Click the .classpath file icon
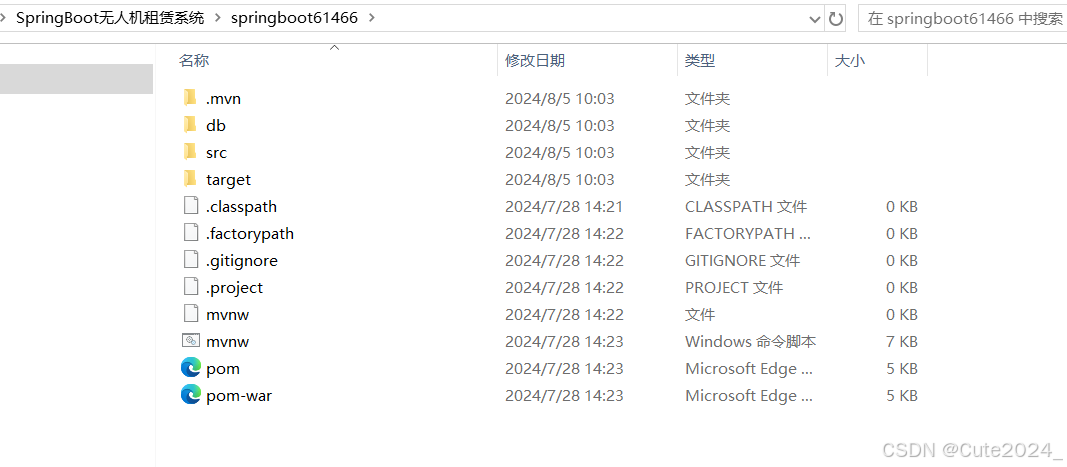Viewport: 1067px width, 467px height. click(x=191, y=206)
